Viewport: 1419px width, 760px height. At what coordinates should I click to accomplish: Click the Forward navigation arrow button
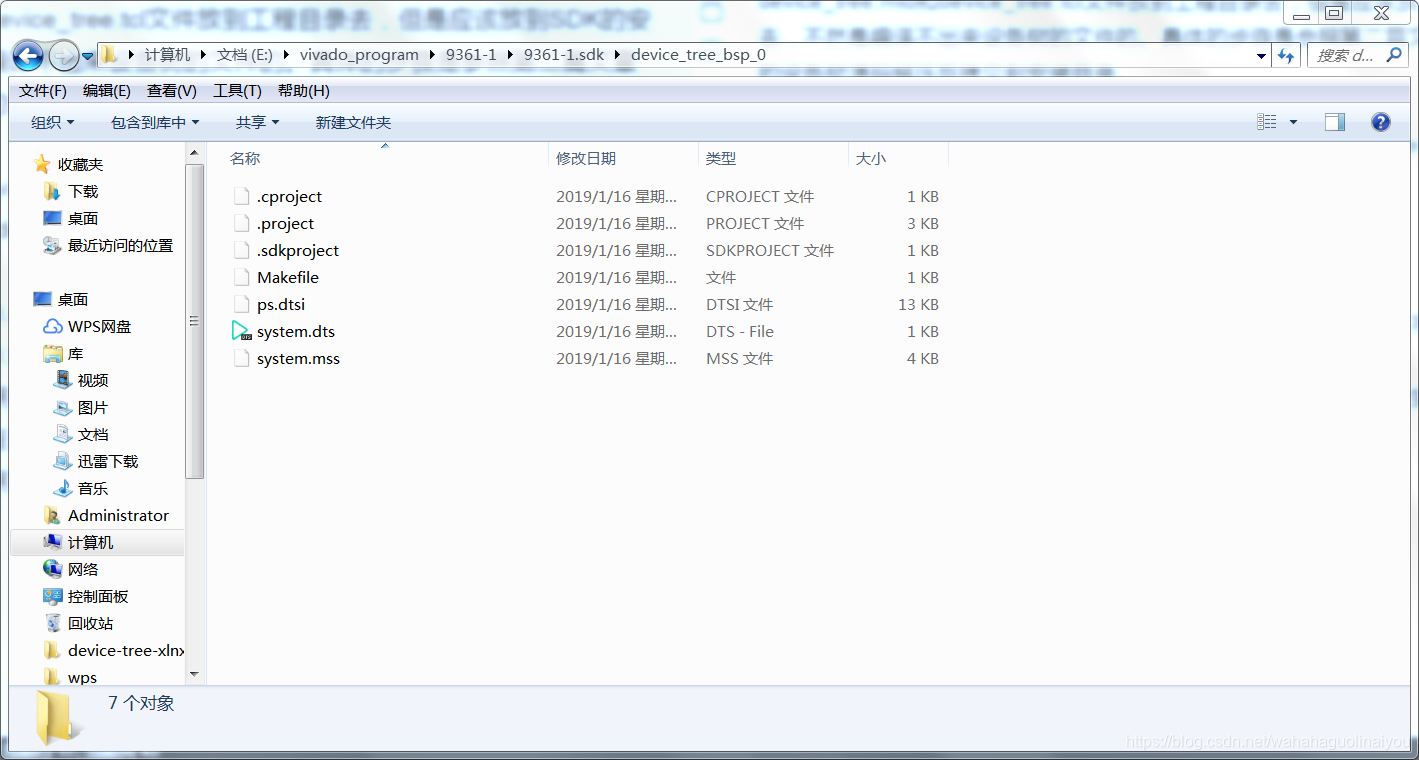[x=63, y=55]
